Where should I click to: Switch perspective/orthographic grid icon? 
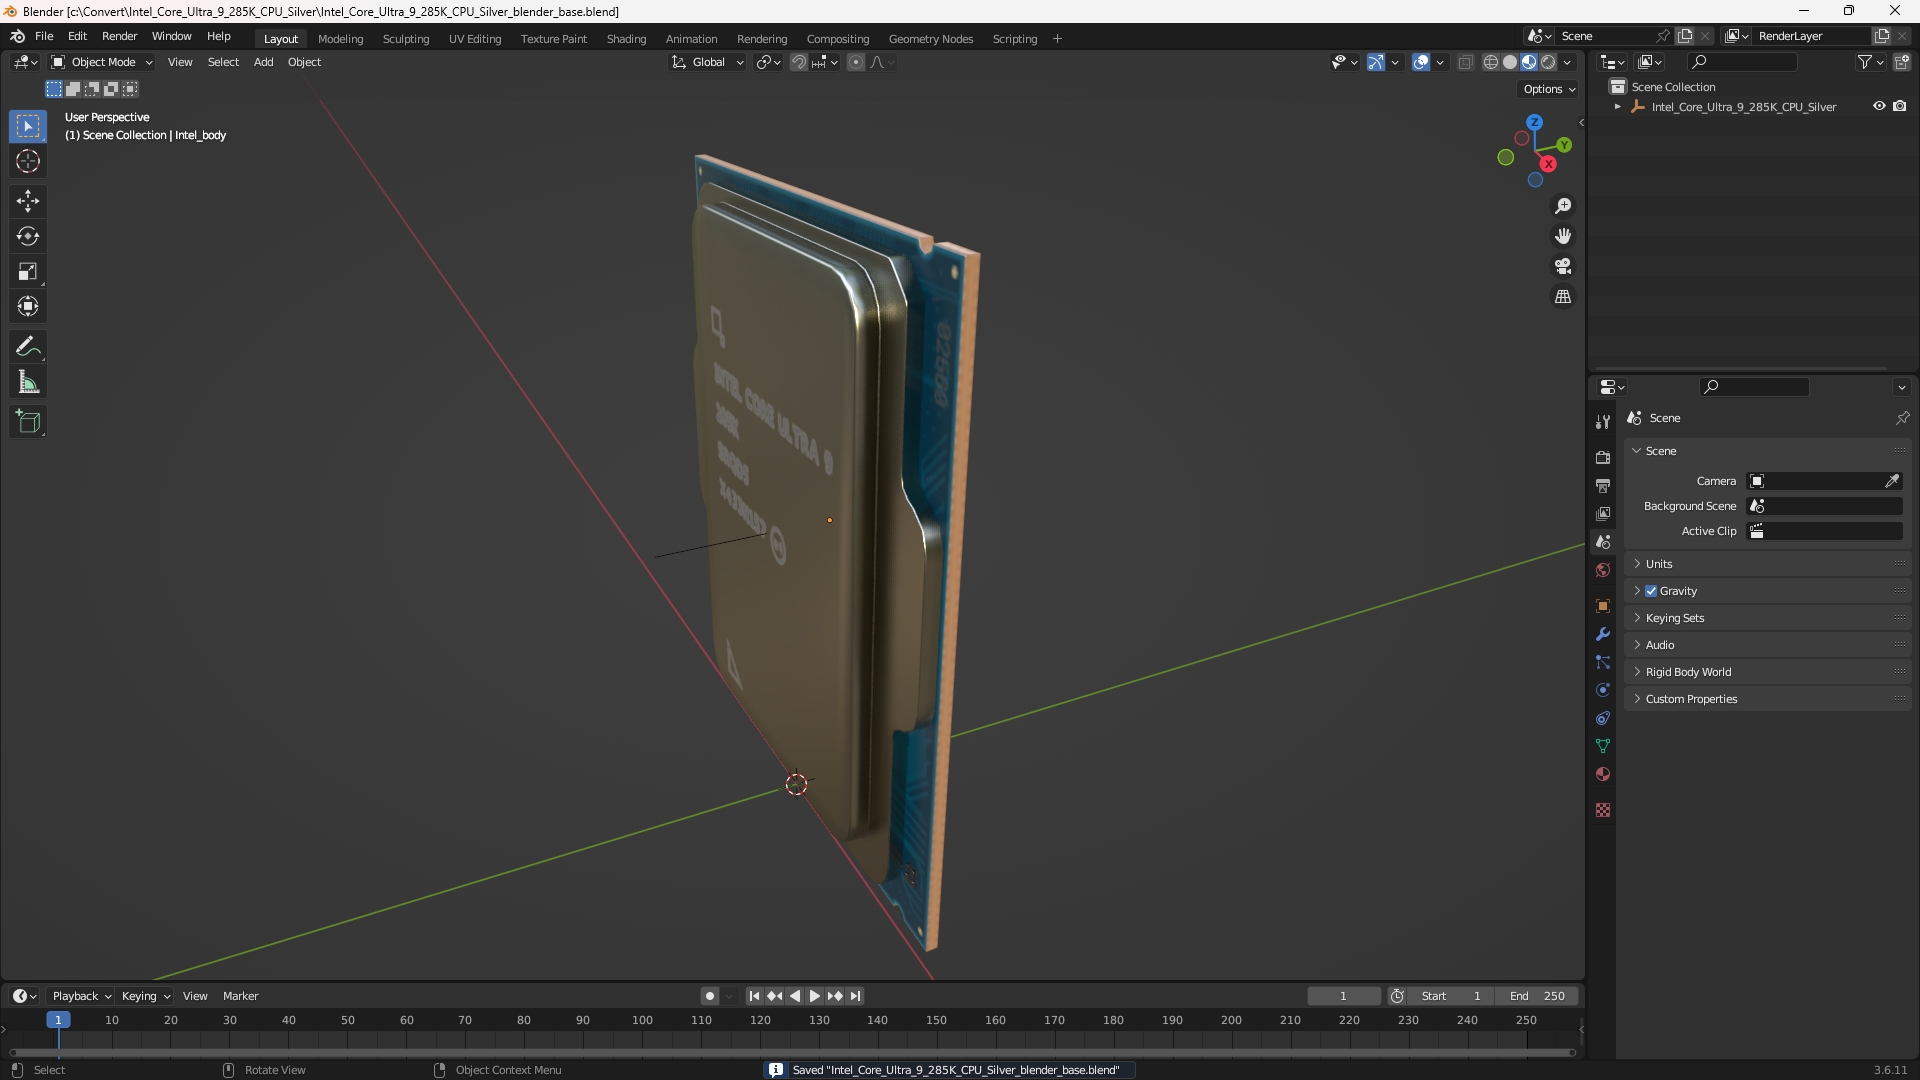point(1563,297)
